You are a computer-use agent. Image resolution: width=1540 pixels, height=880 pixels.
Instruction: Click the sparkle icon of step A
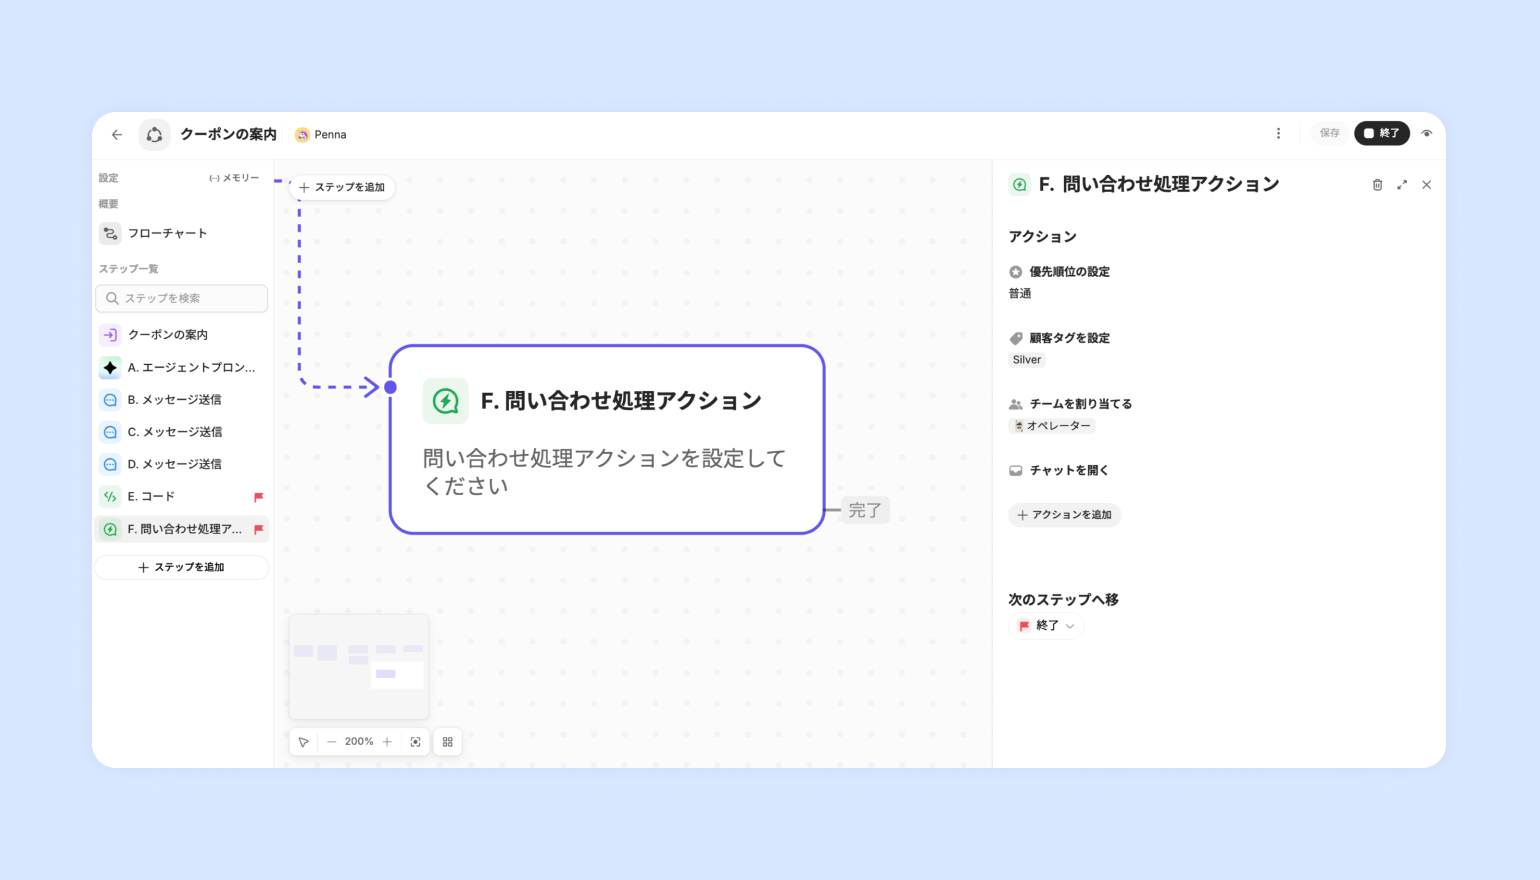point(110,367)
